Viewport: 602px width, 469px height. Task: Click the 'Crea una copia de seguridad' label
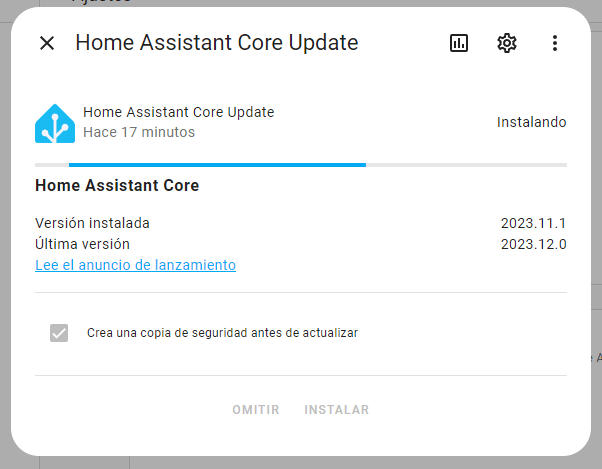(222, 333)
